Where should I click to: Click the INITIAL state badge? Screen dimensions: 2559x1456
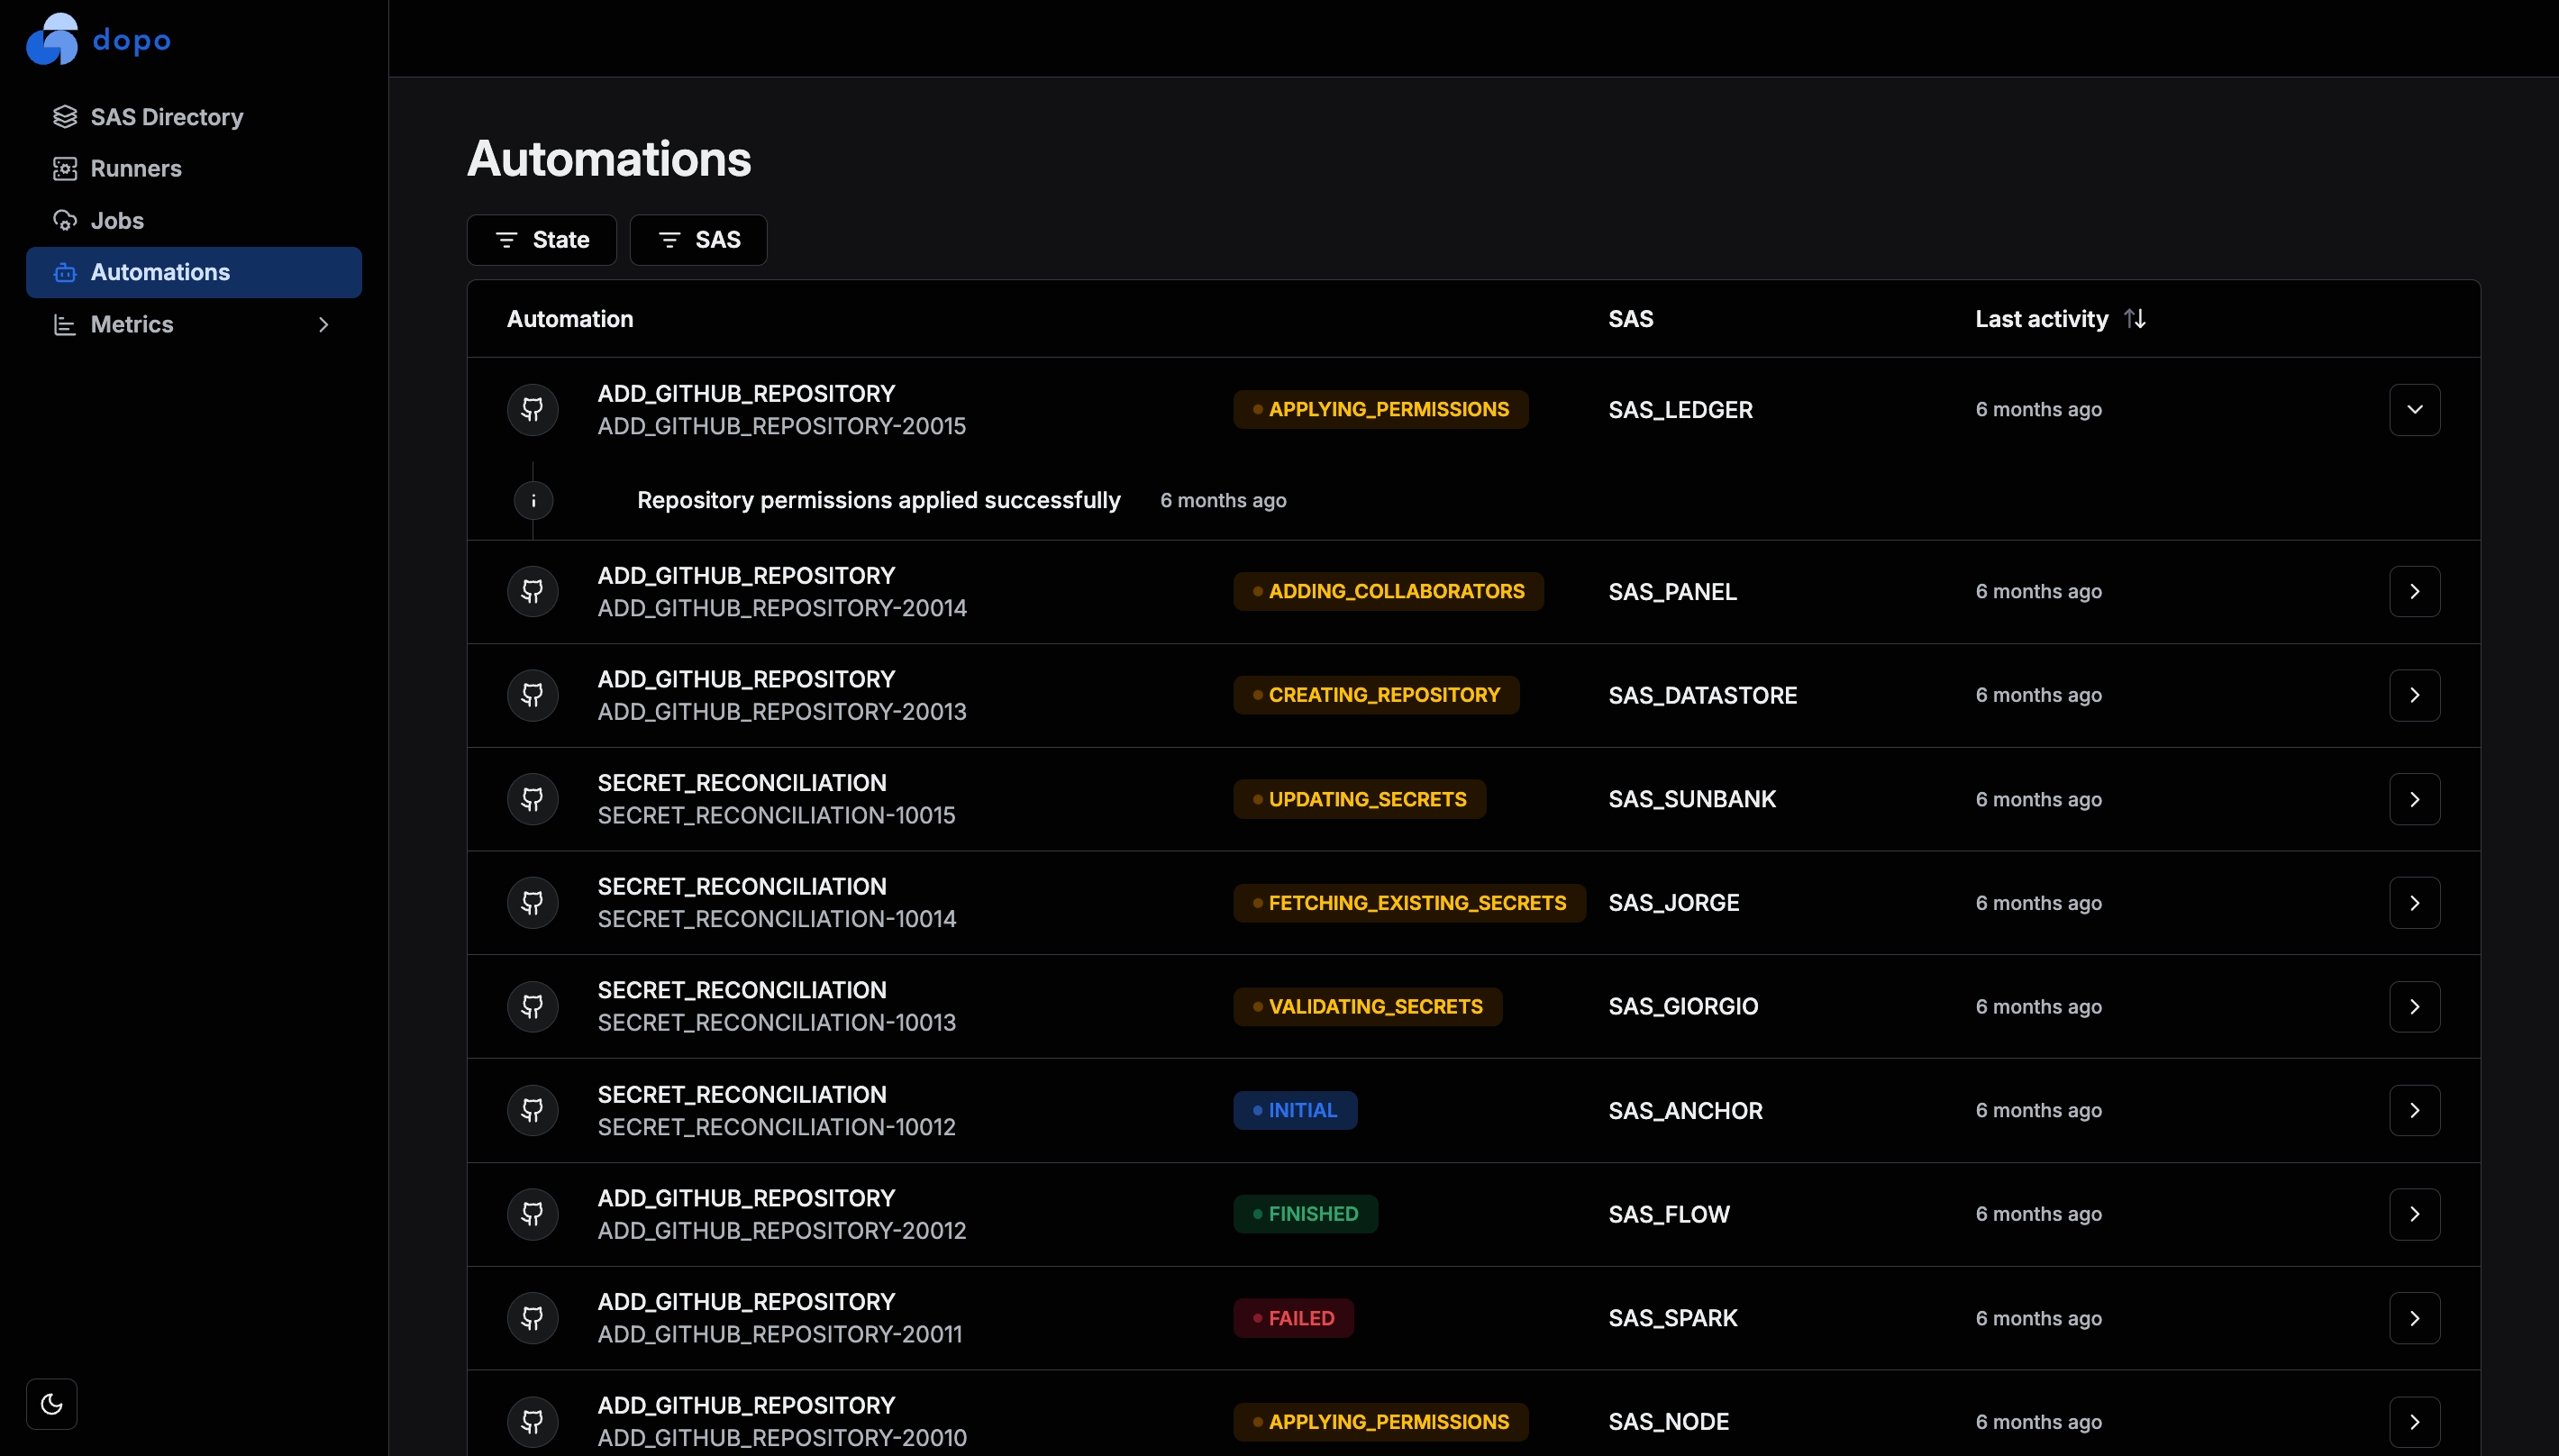[x=1295, y=1110]
